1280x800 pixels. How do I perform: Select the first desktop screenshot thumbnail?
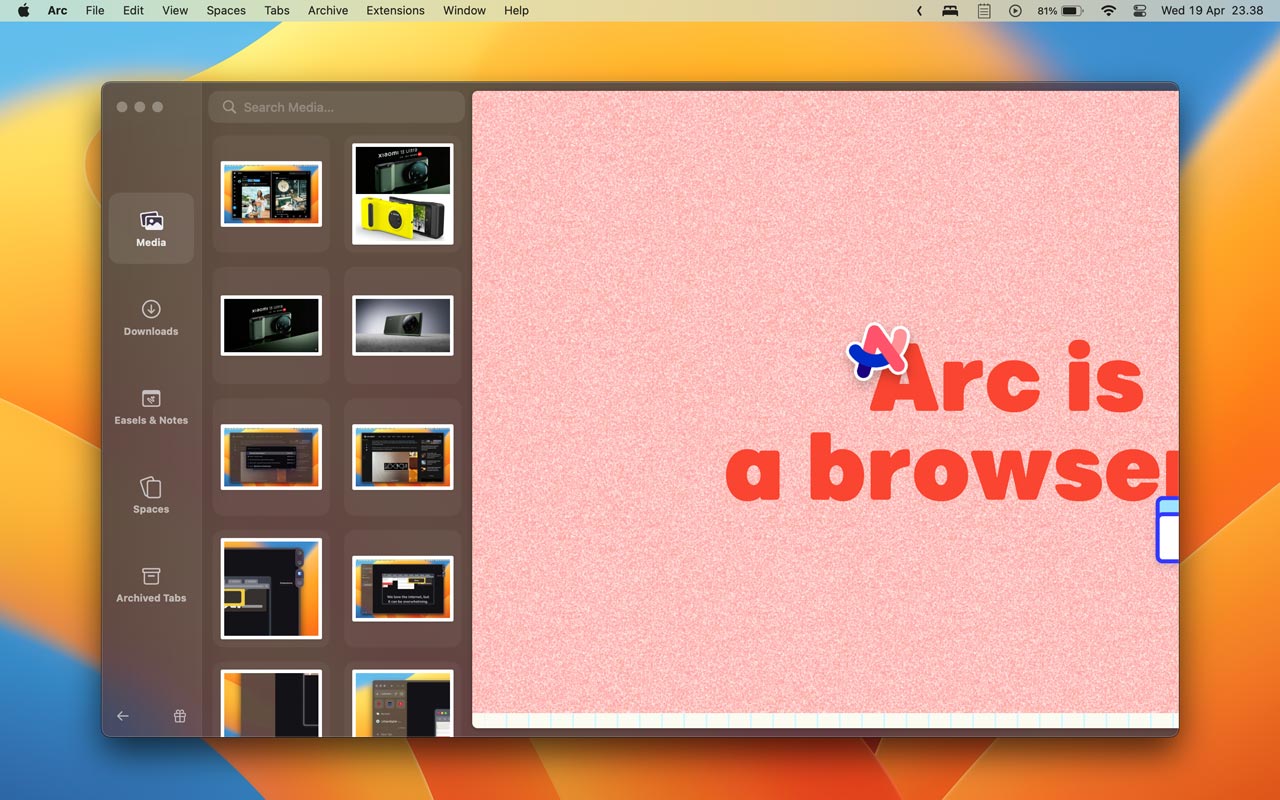[271, 194]
